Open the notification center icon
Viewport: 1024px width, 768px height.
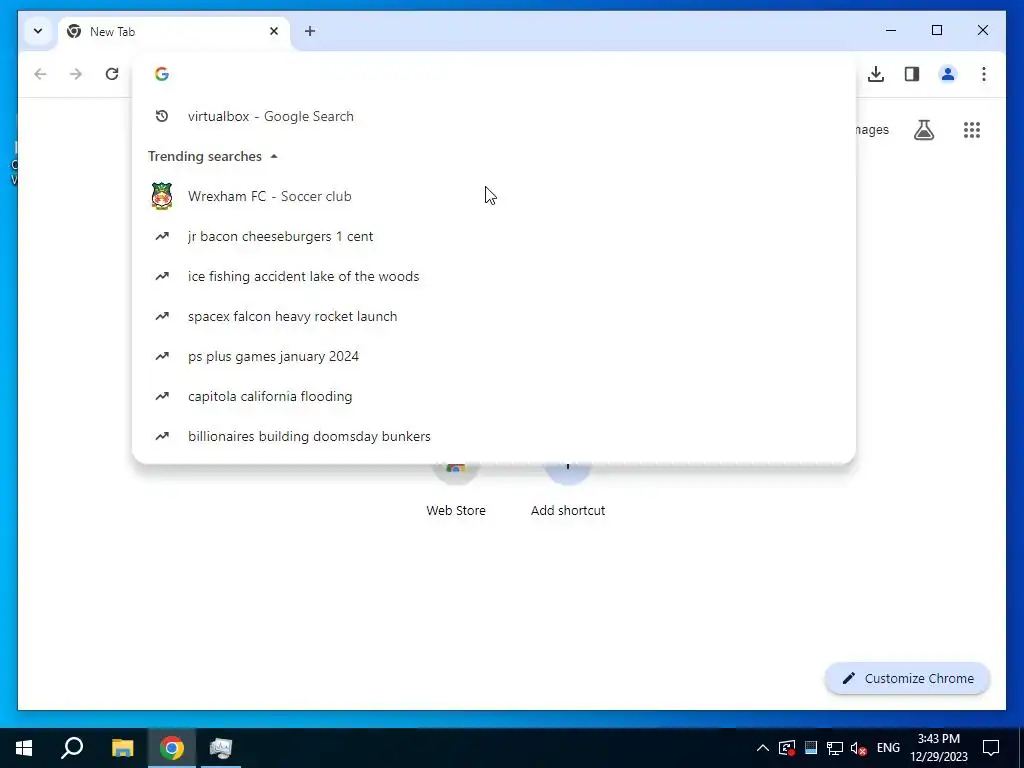click(991, 748)
